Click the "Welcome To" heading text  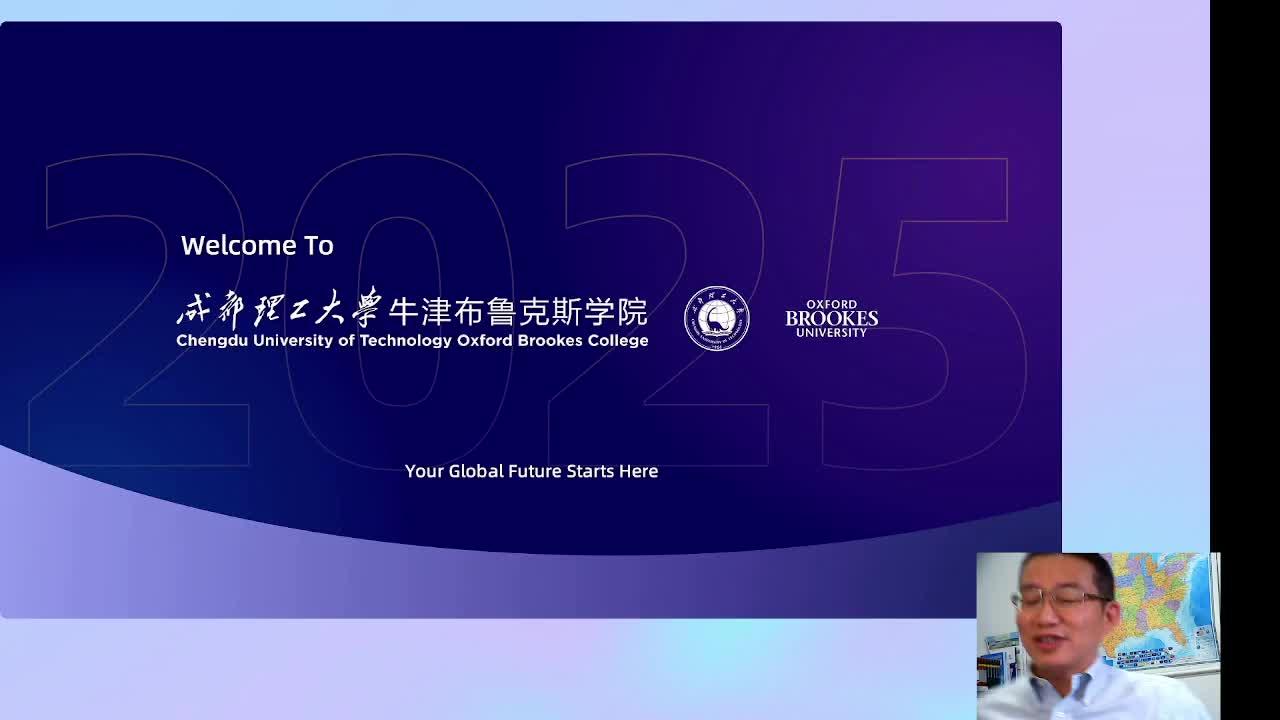pyautogui.click(x=257, y=245)
